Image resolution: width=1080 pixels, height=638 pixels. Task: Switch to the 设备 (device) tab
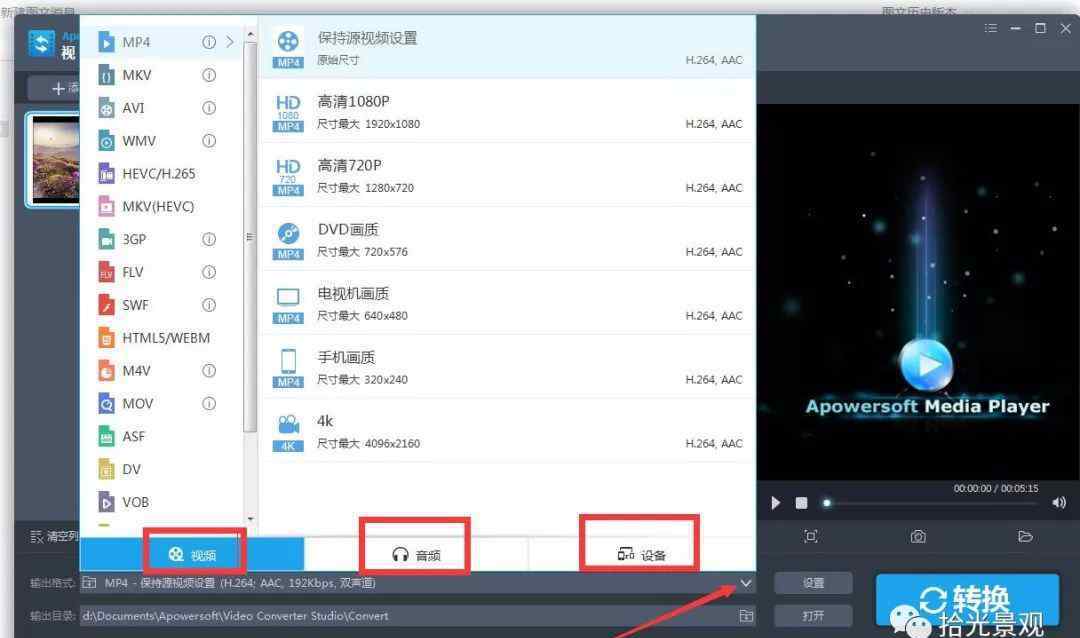click(642, 555)
